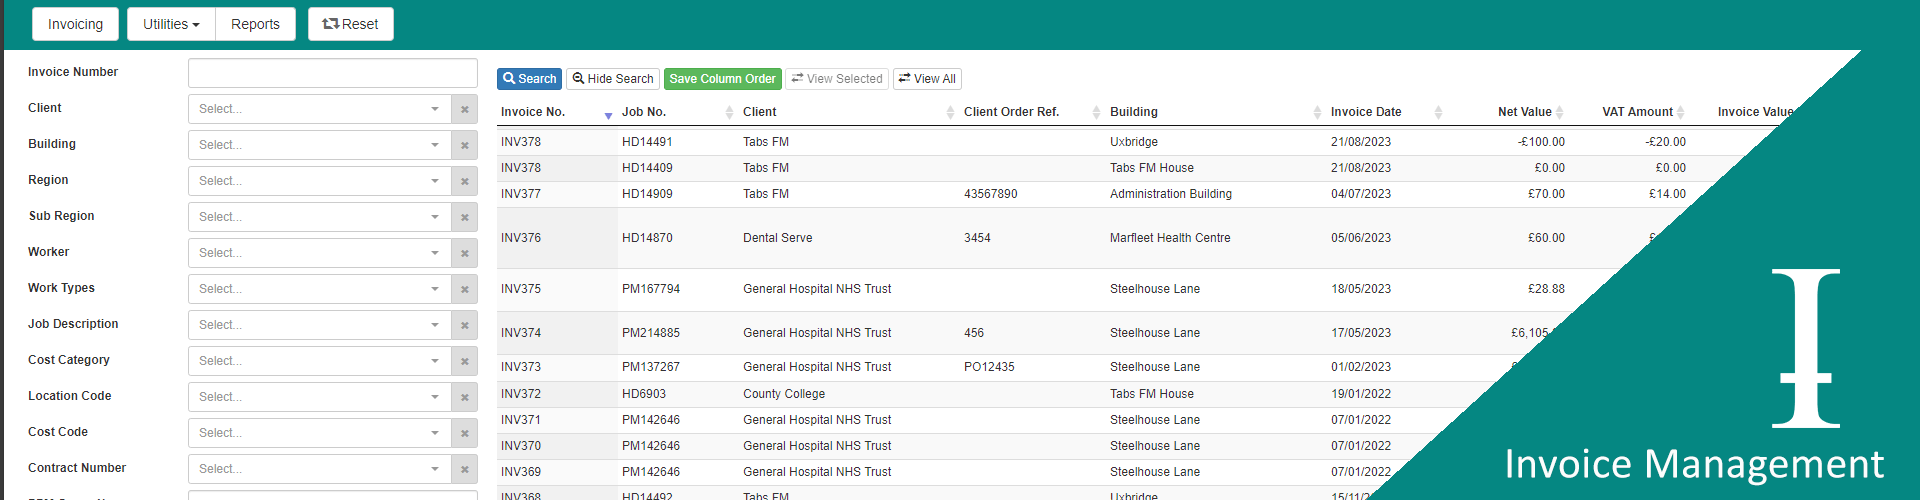Focus the Invoice Number input field

pos(333,73)
